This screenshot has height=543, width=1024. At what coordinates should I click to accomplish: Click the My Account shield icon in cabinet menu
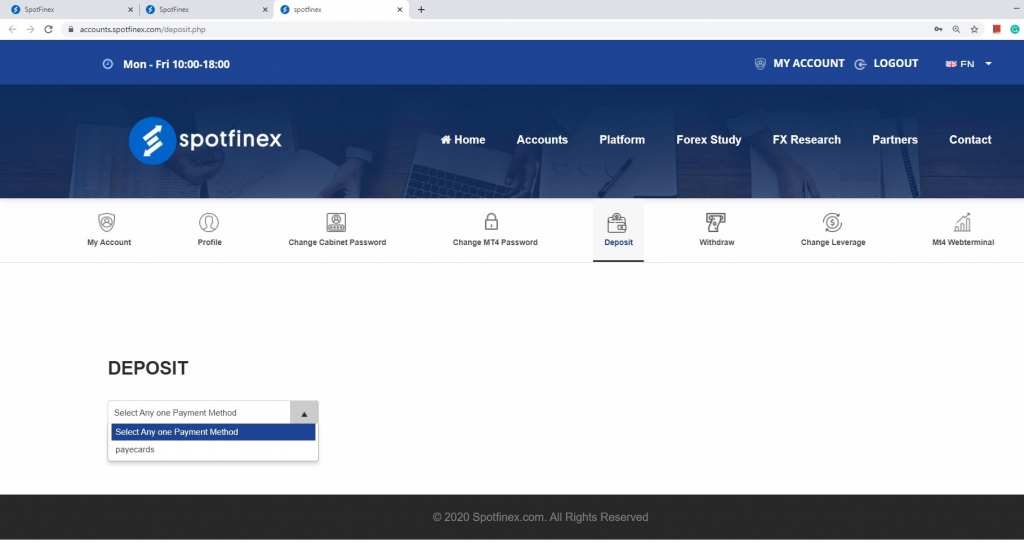tap(106, 222)
